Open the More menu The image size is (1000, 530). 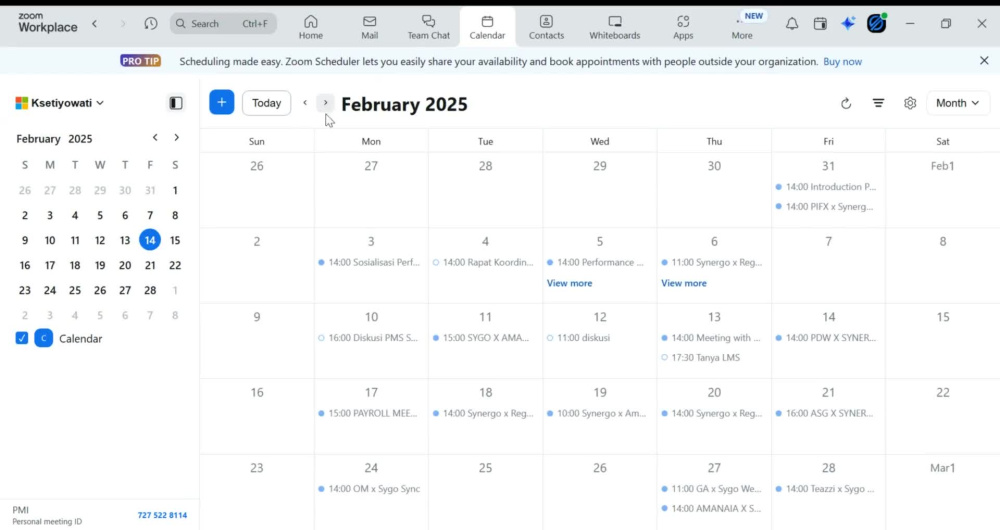click(742, 27)
